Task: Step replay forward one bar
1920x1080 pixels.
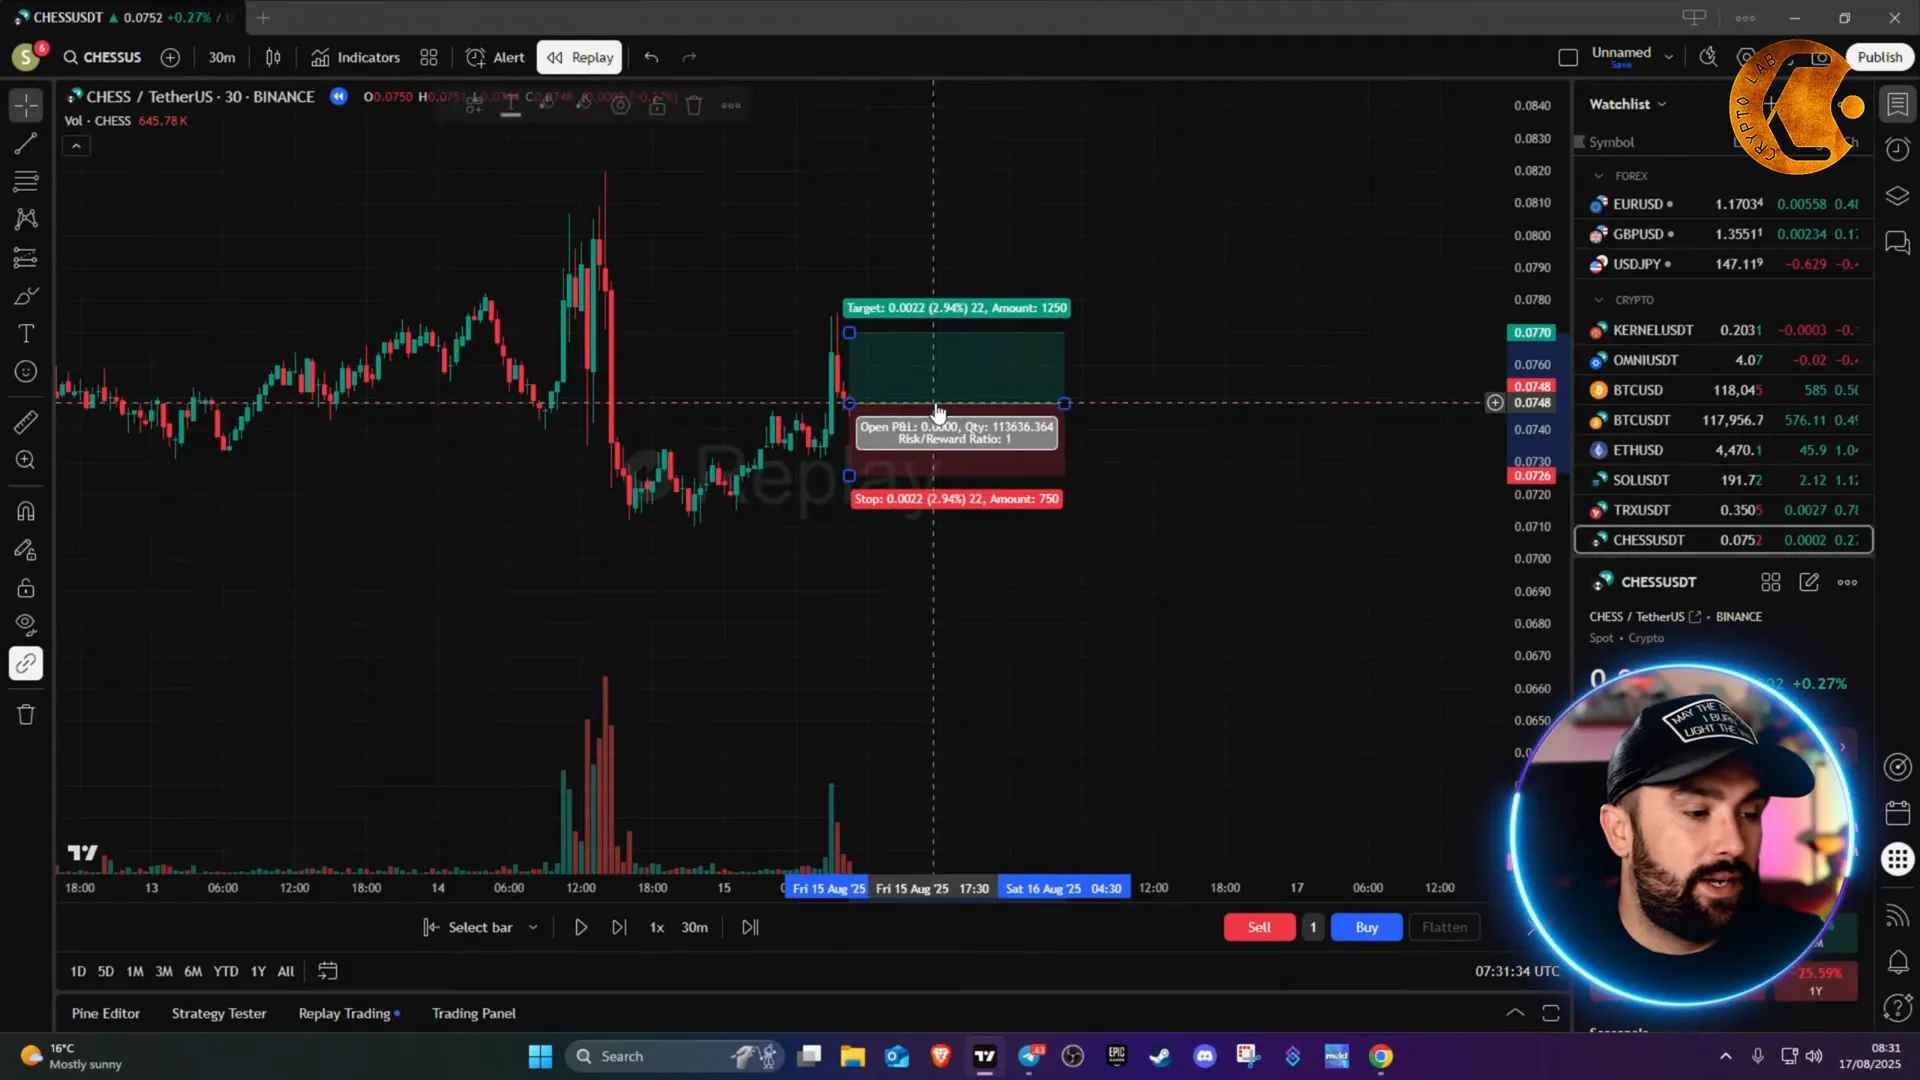Action: 619,927
